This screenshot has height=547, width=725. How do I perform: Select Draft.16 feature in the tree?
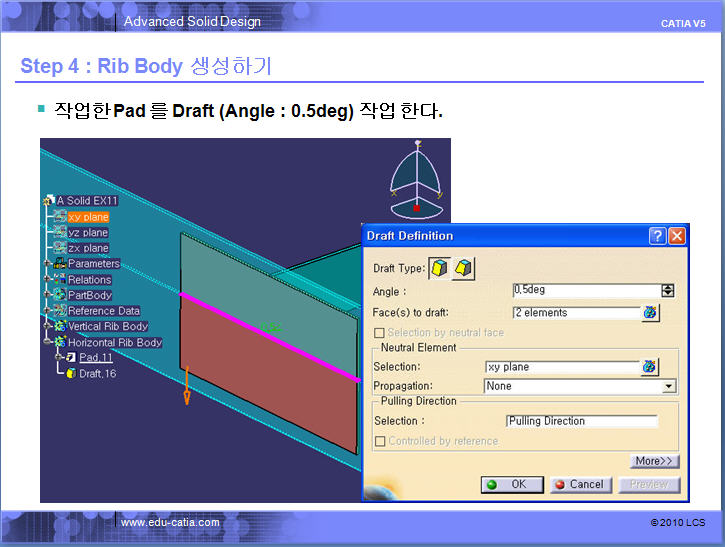[97, 373]
